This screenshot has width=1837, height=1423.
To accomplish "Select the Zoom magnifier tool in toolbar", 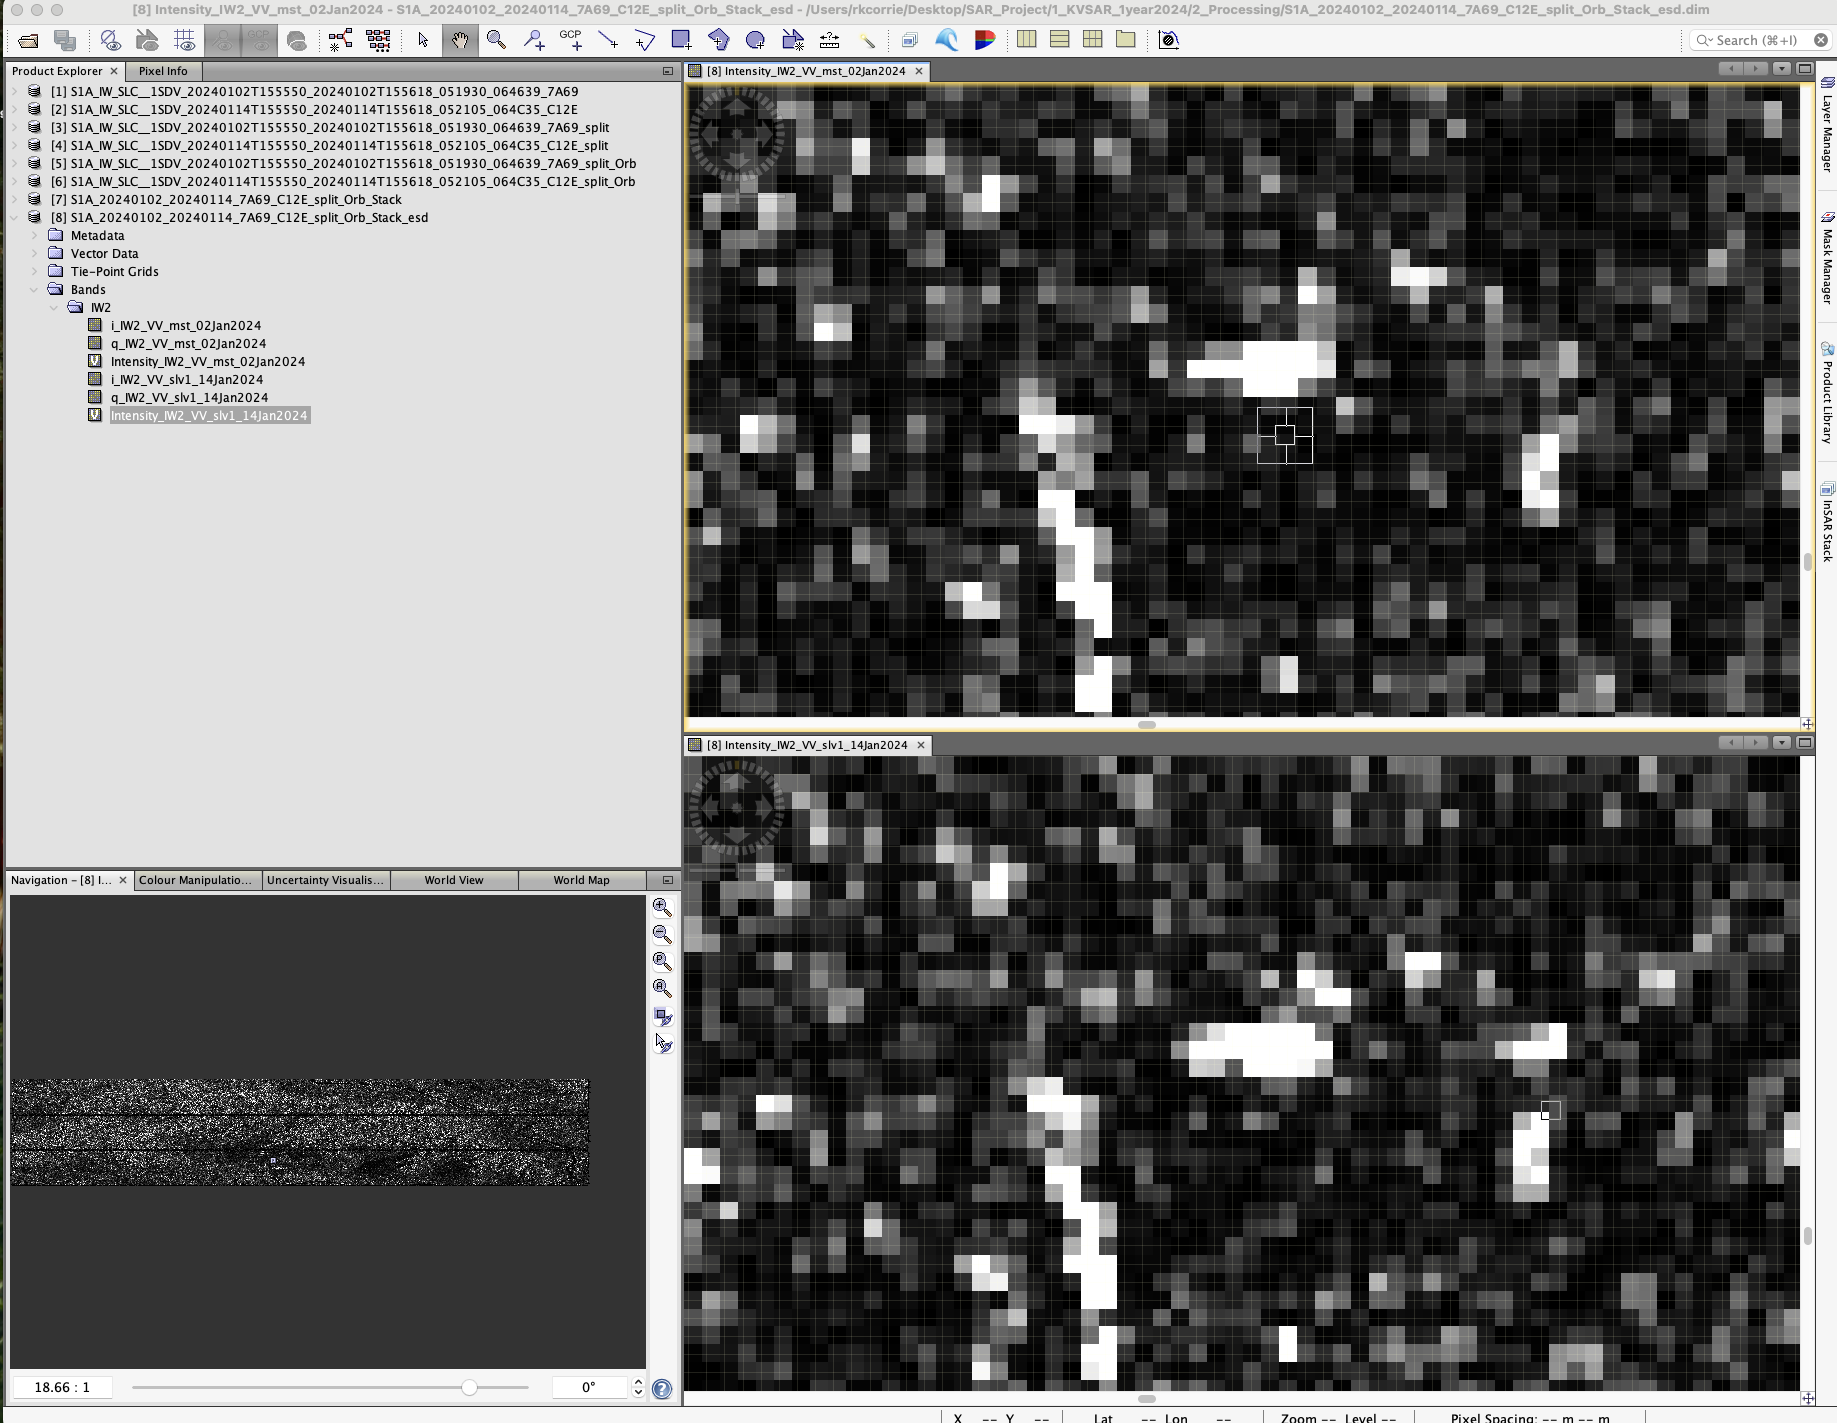I will [496, 40].
